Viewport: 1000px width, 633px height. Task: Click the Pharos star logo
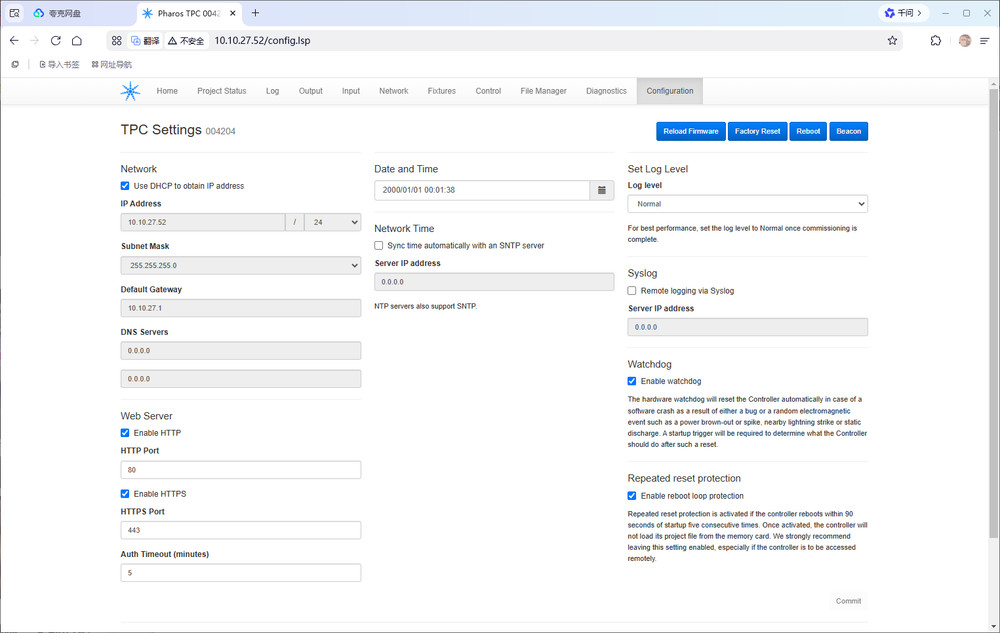click(131, 91)
